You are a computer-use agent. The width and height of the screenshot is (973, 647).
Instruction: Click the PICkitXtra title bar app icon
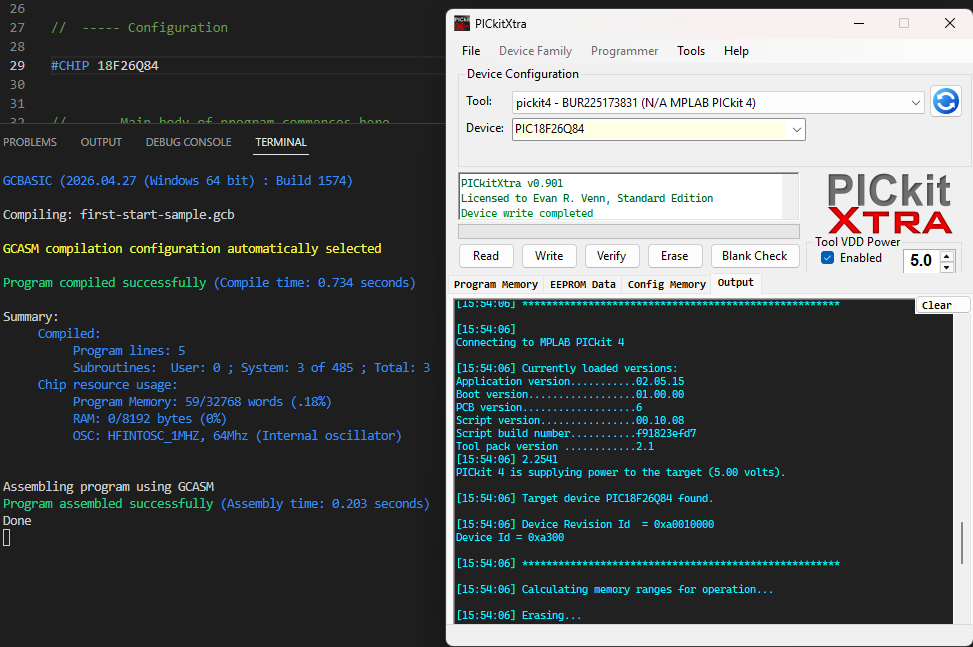pyautogui.click(x=462, y=23)
